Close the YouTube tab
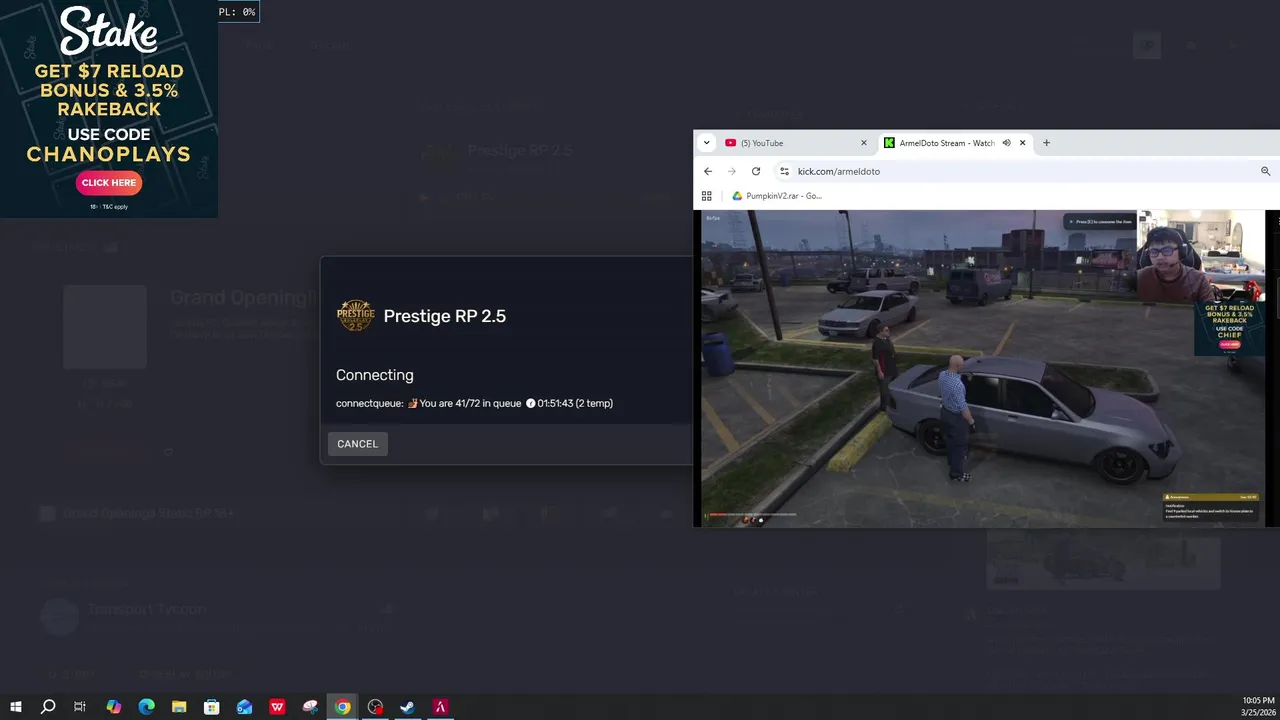Screen dimensions: 1280x720 pos(864,143)
